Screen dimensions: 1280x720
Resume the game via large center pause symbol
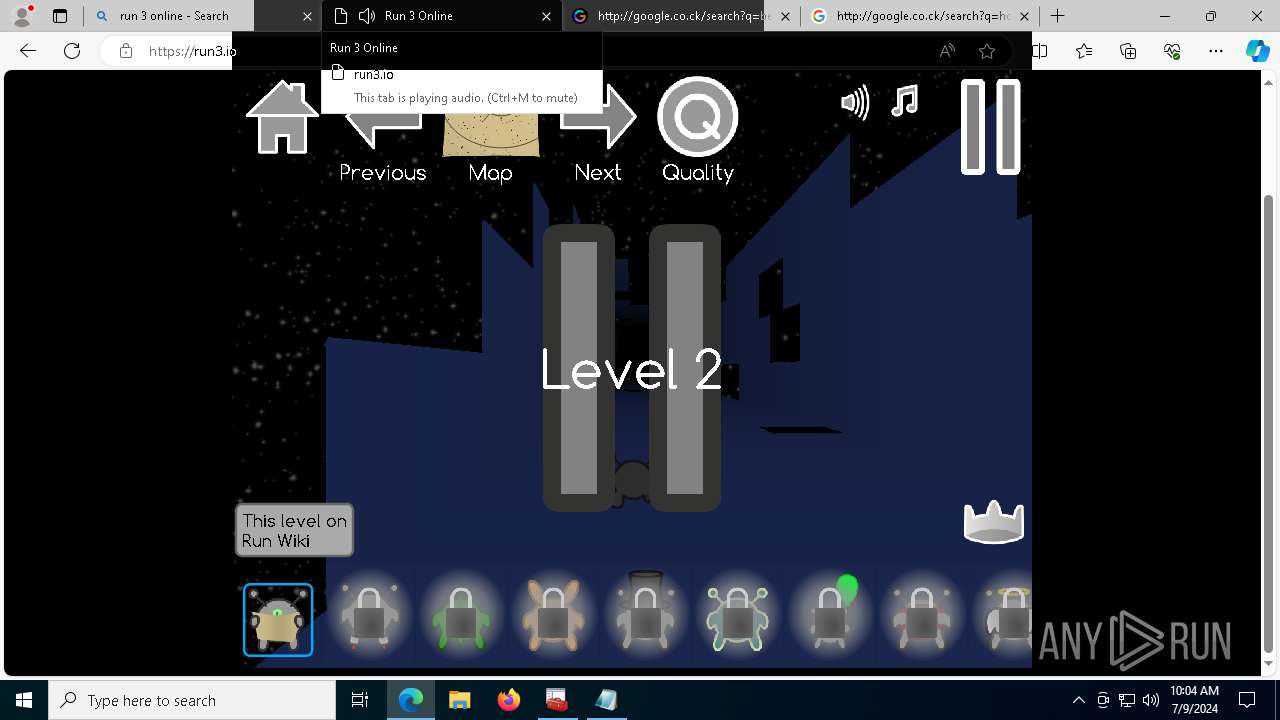632,368
